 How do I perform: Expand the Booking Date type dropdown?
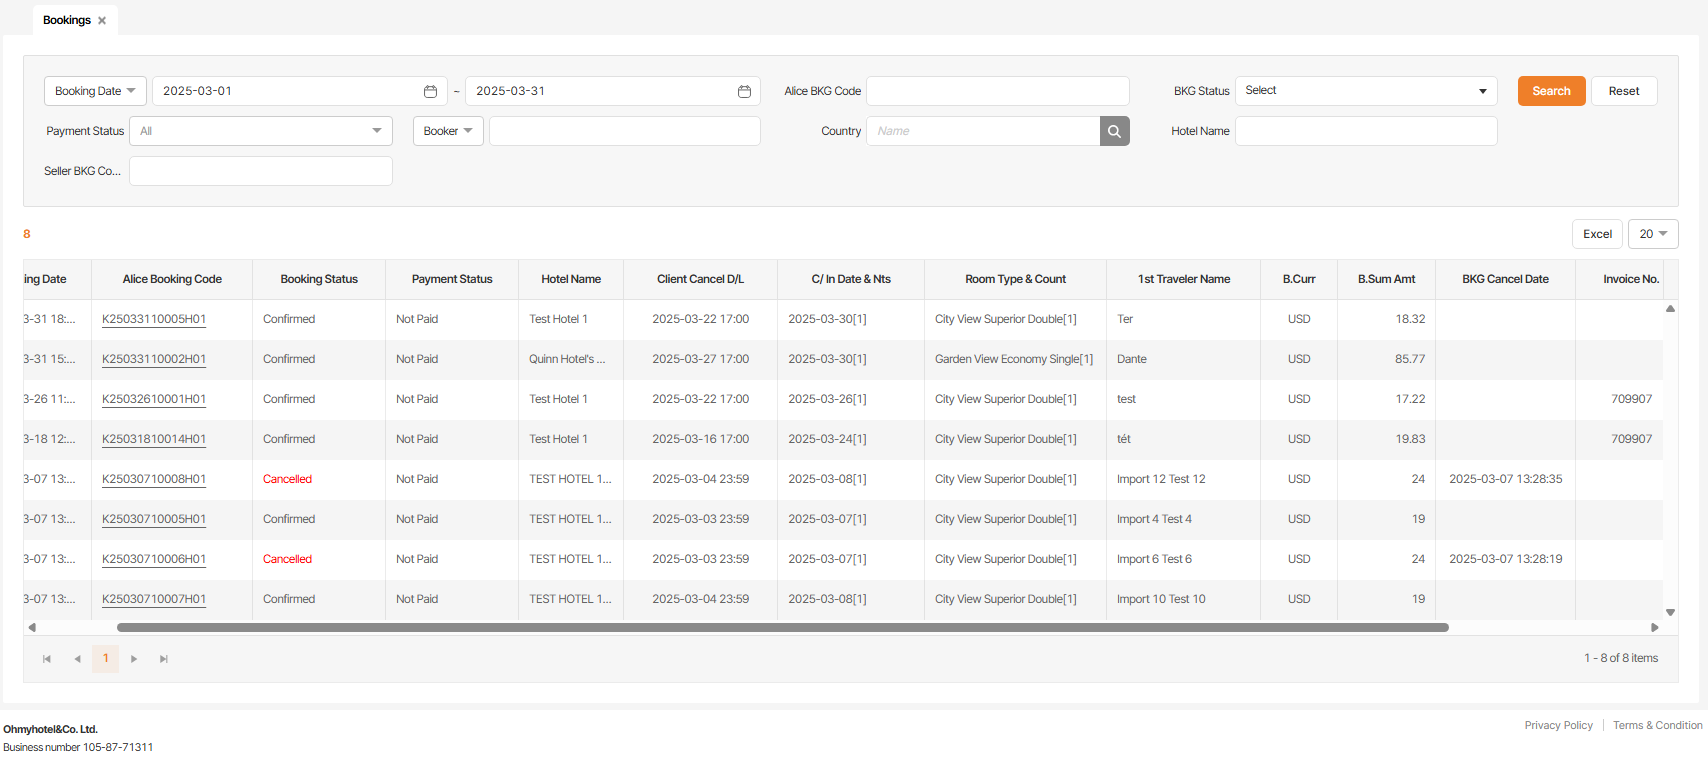95,91
